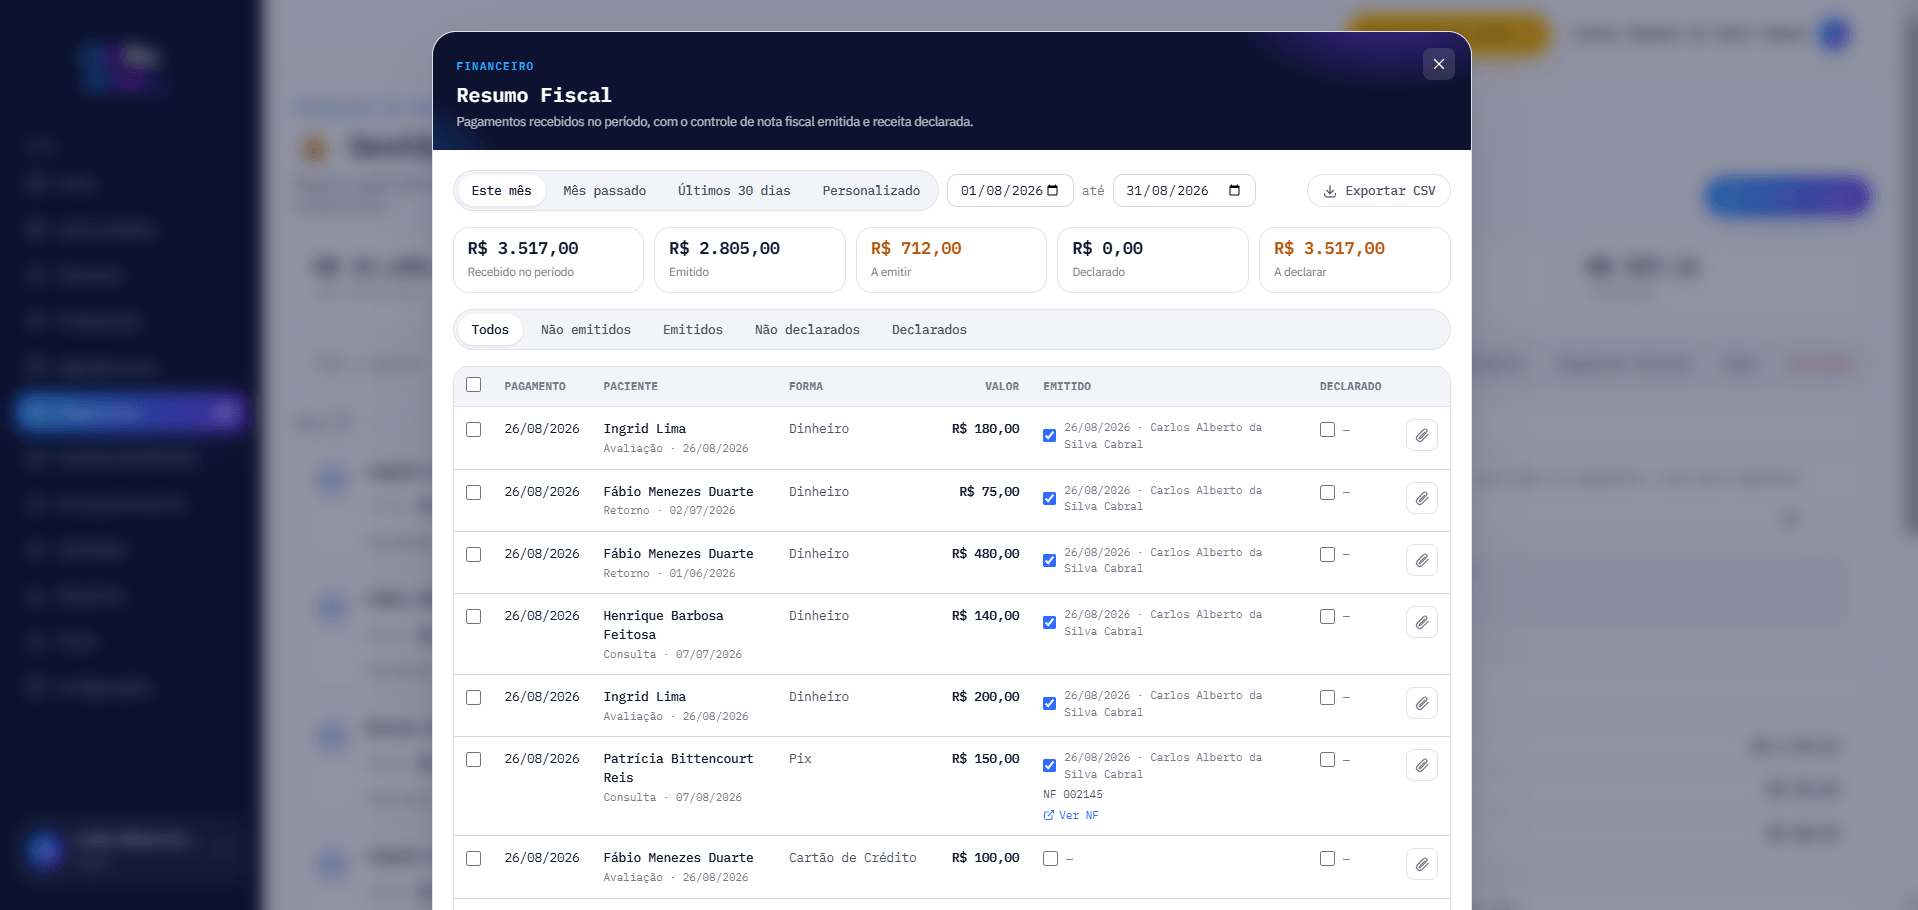Click Cartão de Crédito payment form cell
The image size is (1918, 910).
[852, 858]
